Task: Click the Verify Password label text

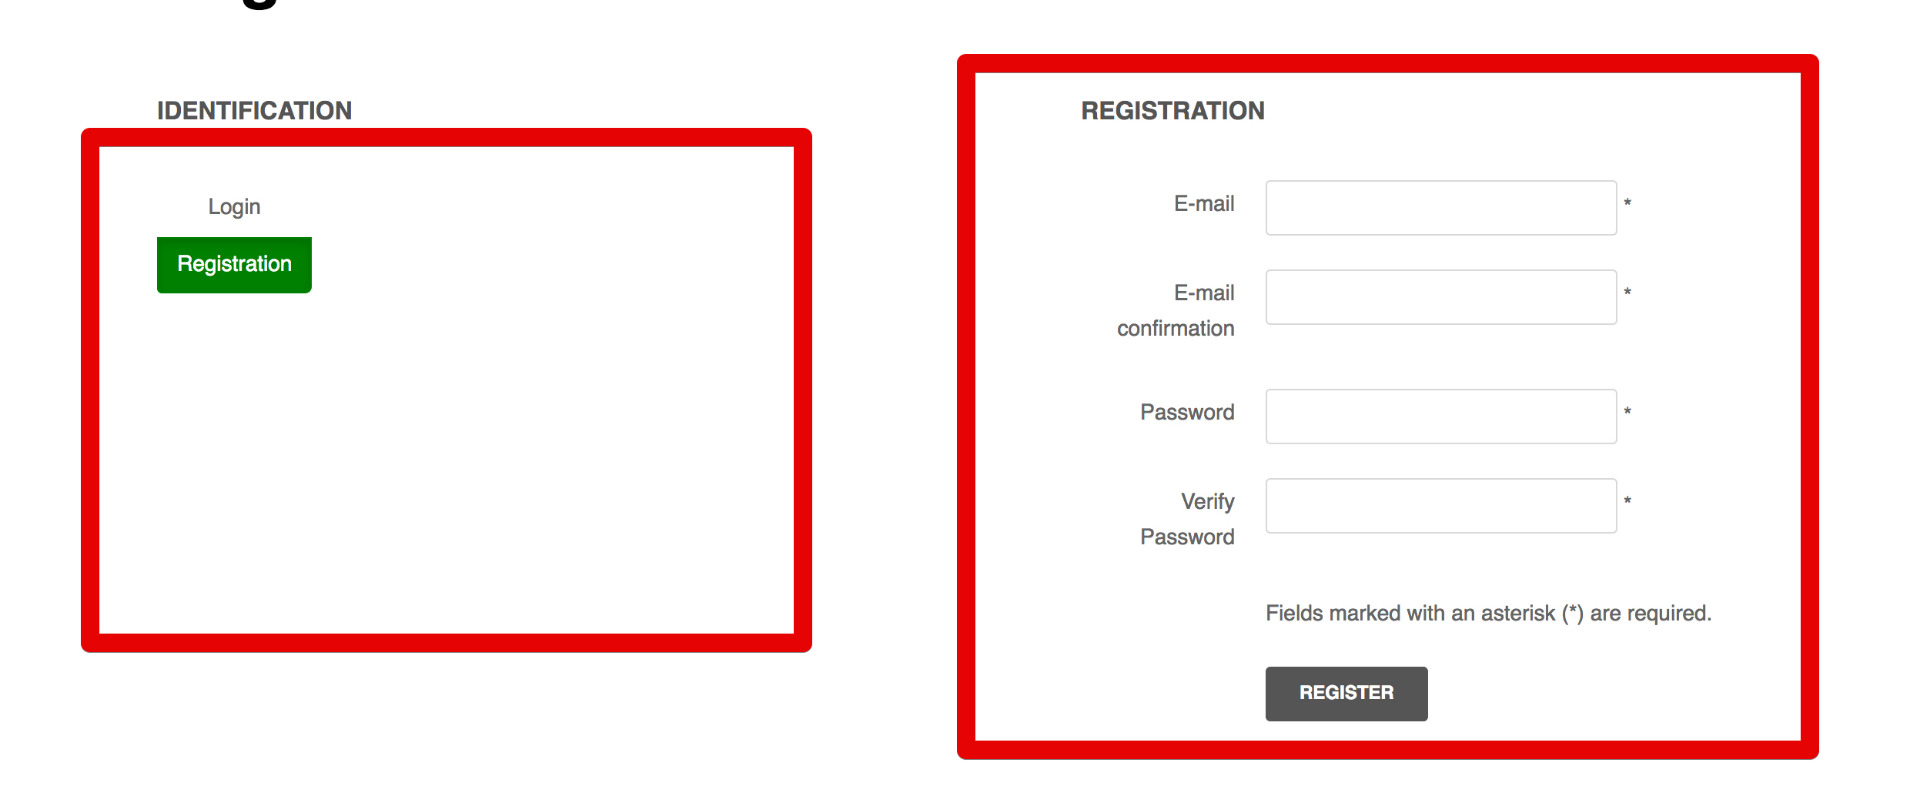Action: [x=1188, y=519]
